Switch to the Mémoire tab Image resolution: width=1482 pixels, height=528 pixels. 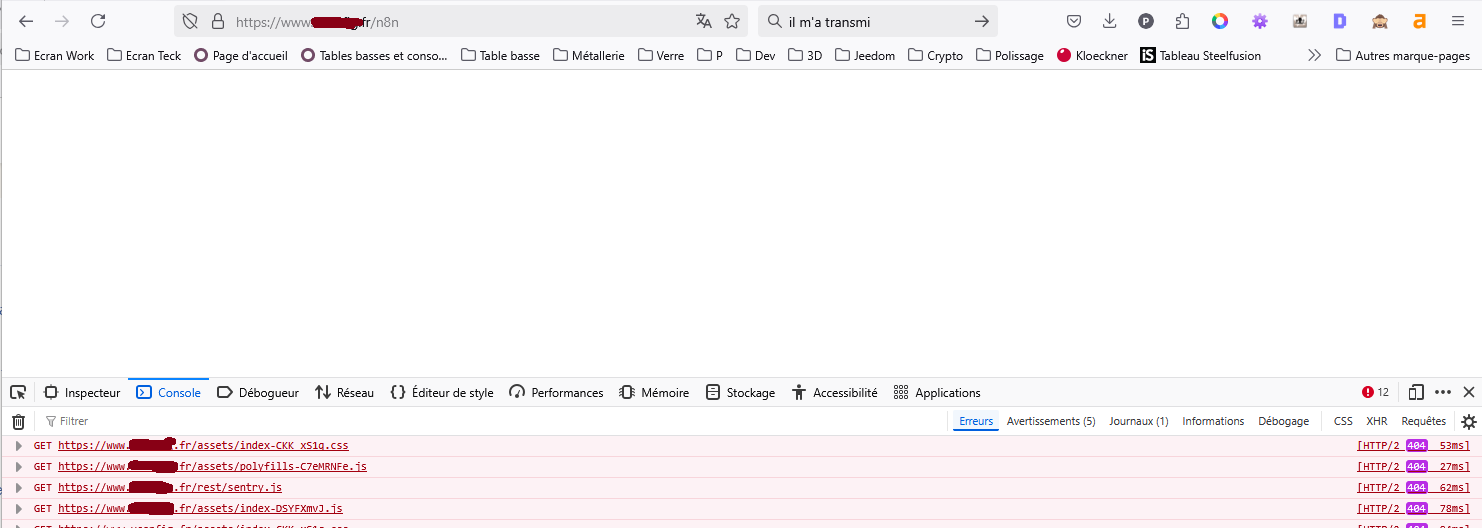pos(654,393)
